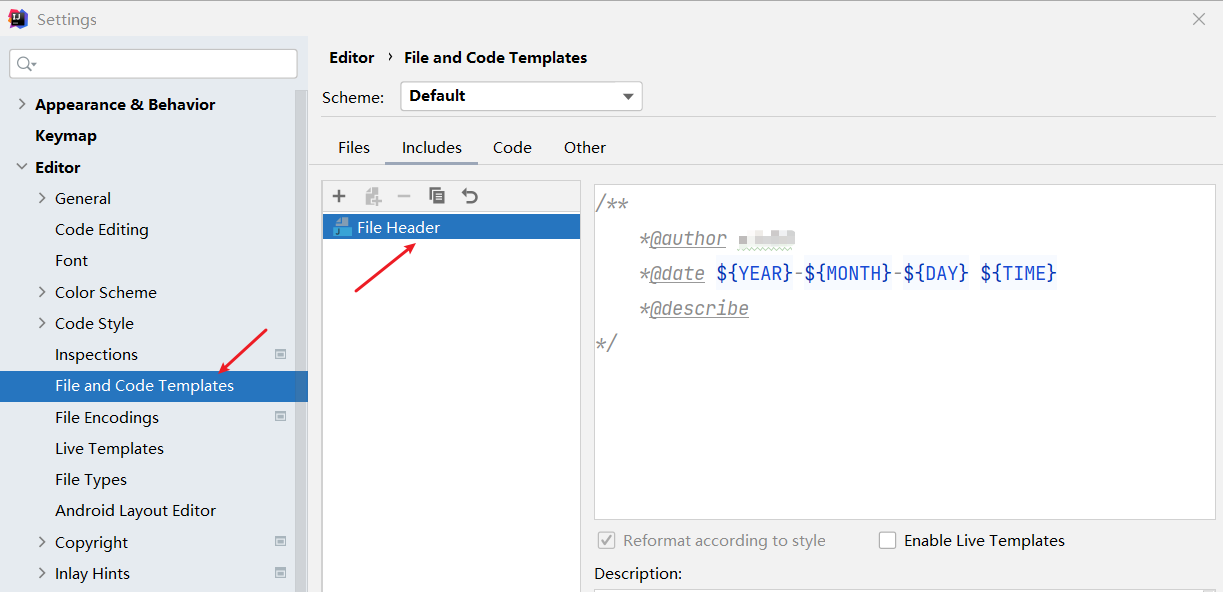Expand Appearance & Behavior section
Image resolution: width=1223 pixels, height=592 pixels.
tap(22, 104)
